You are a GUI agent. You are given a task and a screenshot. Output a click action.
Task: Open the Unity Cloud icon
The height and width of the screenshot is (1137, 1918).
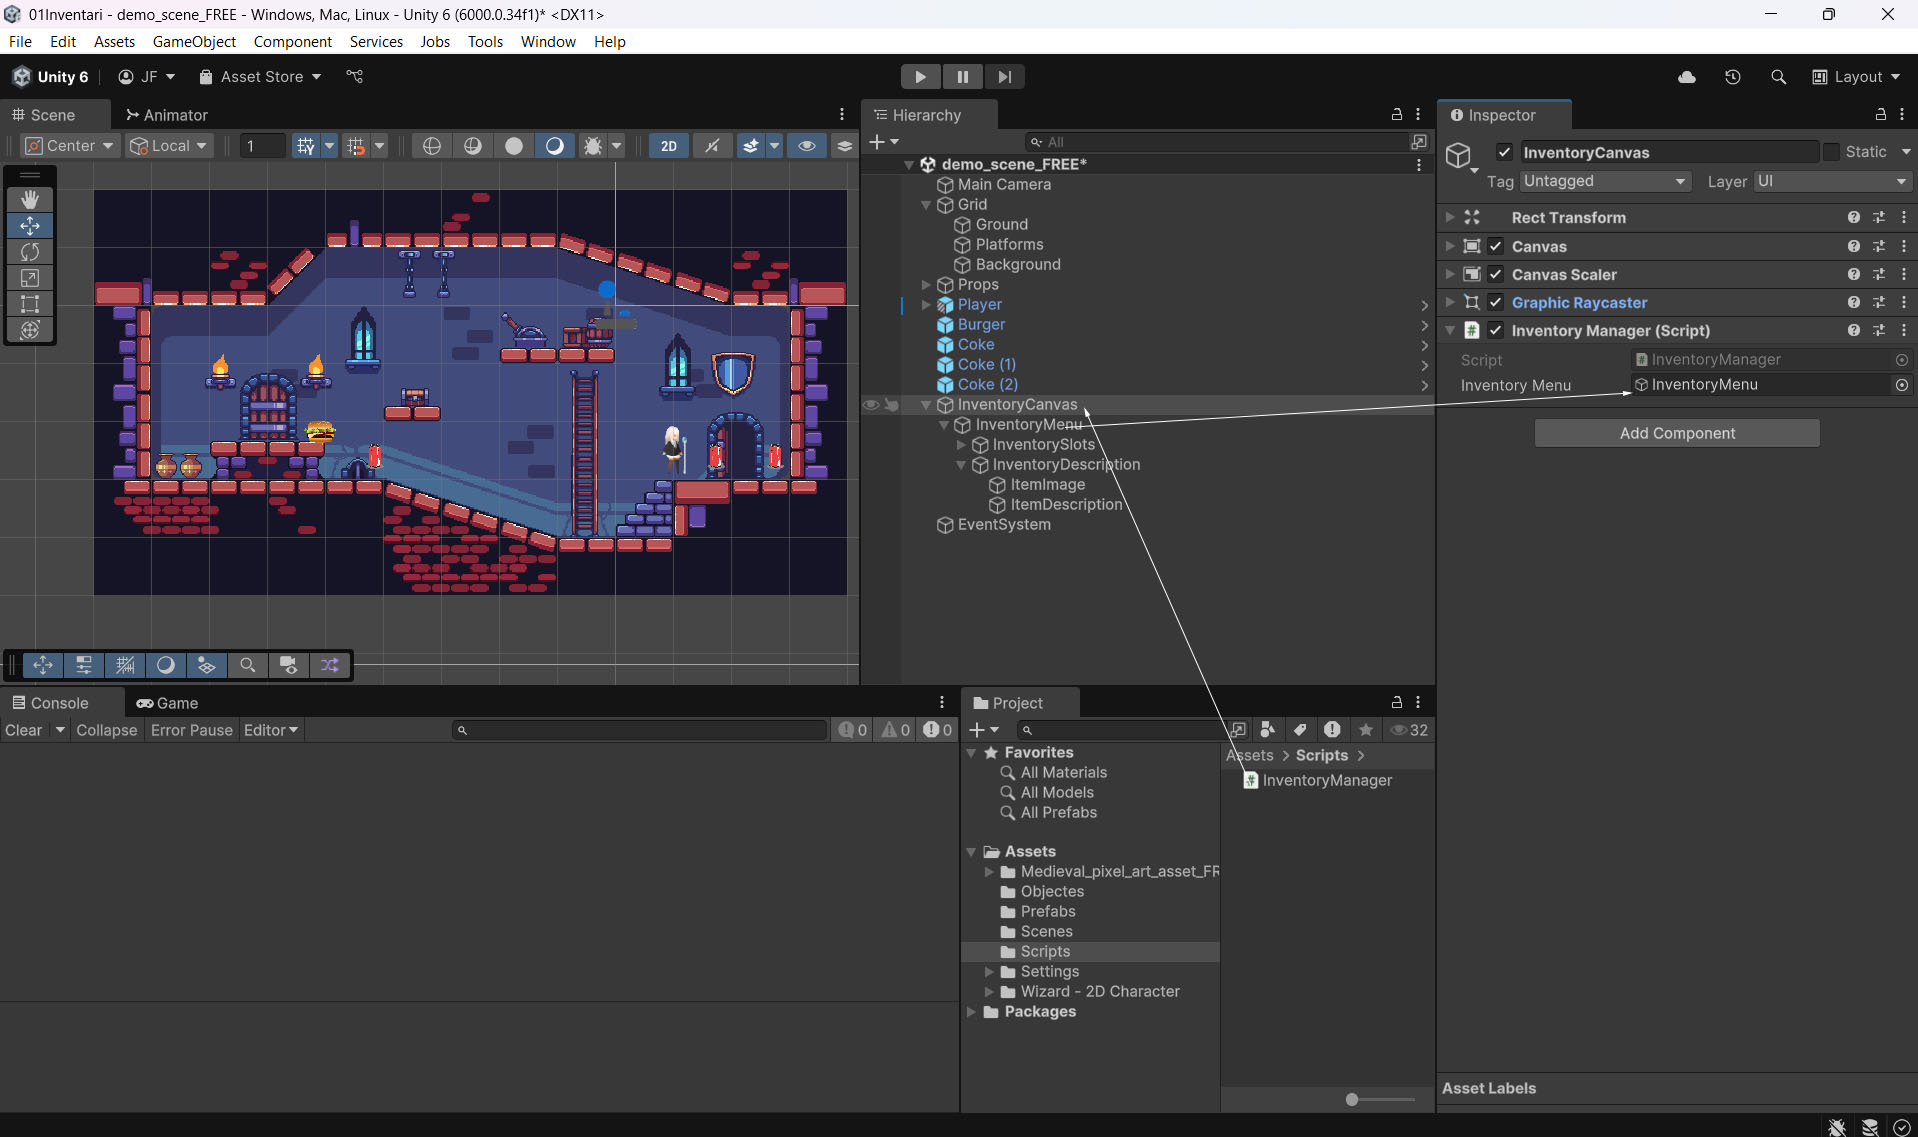1687,77
